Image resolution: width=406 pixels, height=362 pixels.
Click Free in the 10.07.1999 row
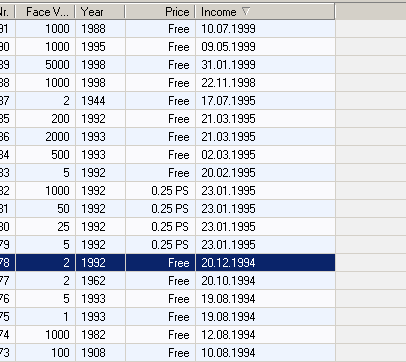point(179,29)
